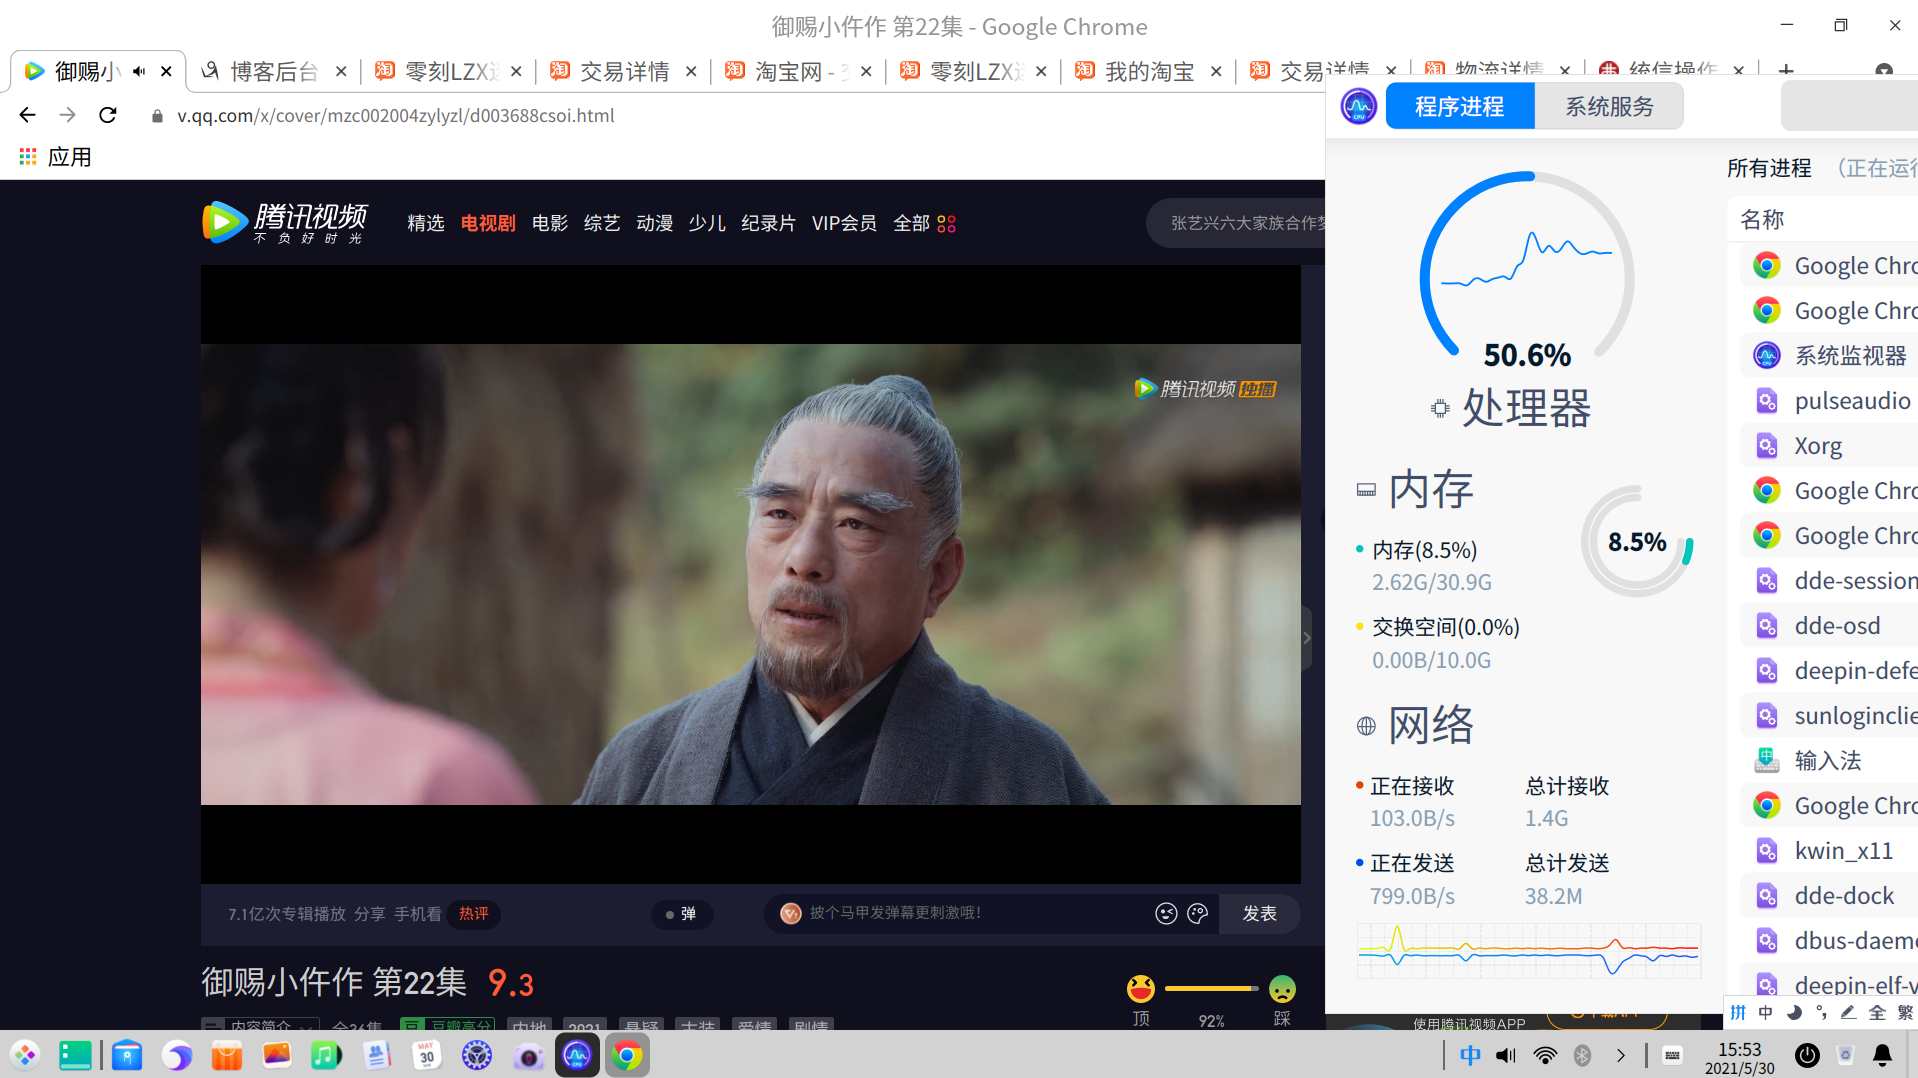Click the video player picture
The height and width of the screenshot is (1078, 1918).
click(751, 574)
